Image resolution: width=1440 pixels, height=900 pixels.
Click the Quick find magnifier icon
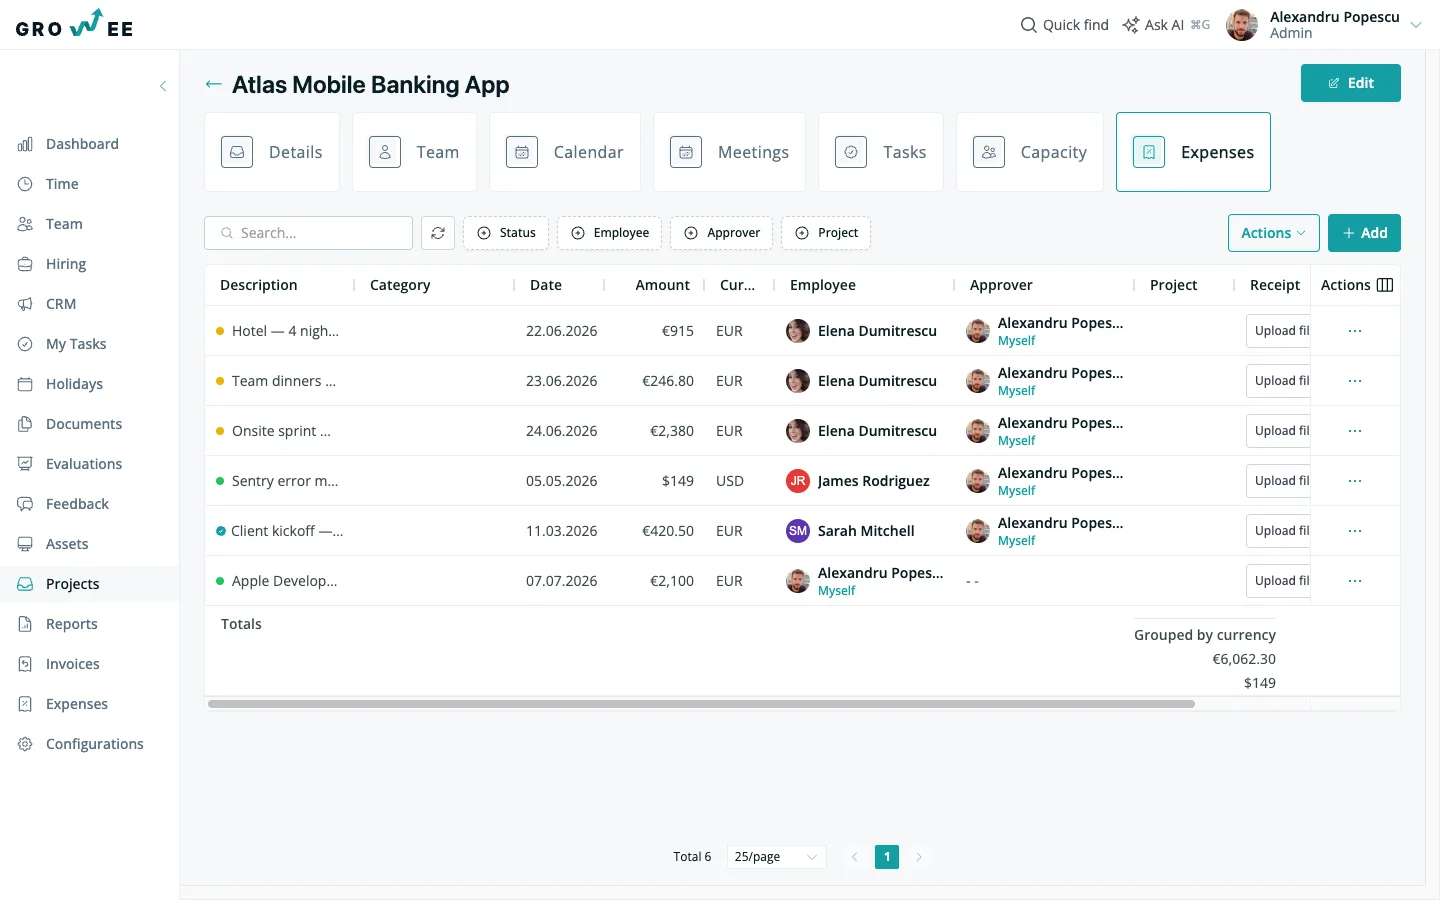[x=1029, y=25]
